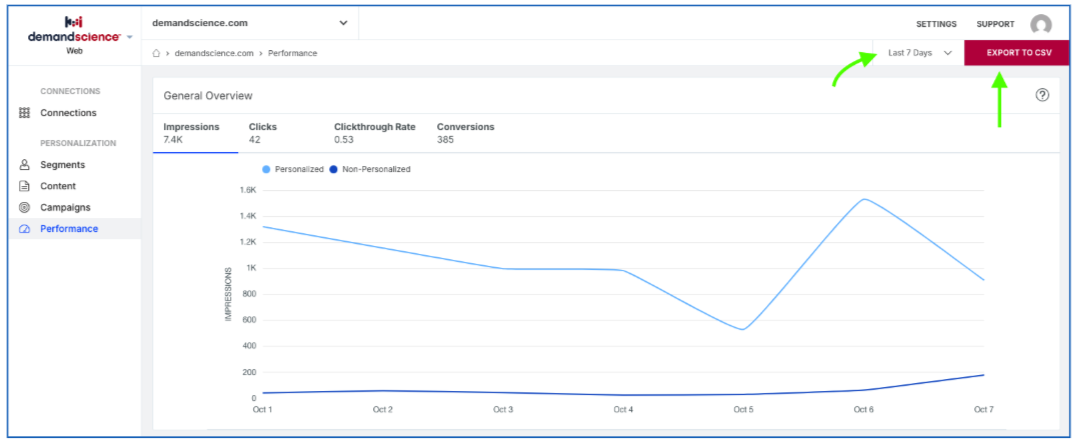Open the user profile avatar

(1041, 24)
